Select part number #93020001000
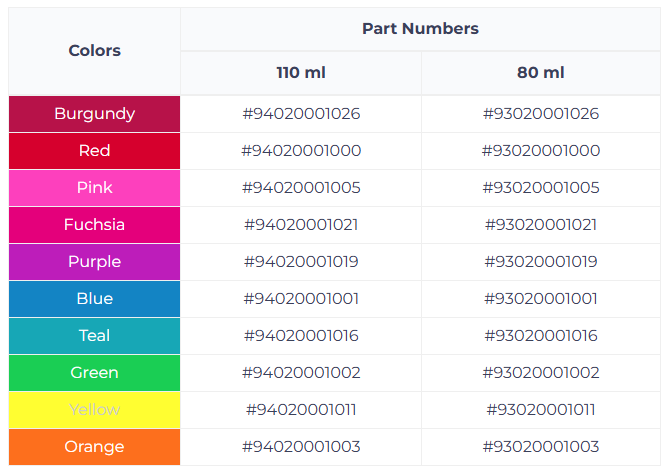The image size is (669, 476). 541,151
